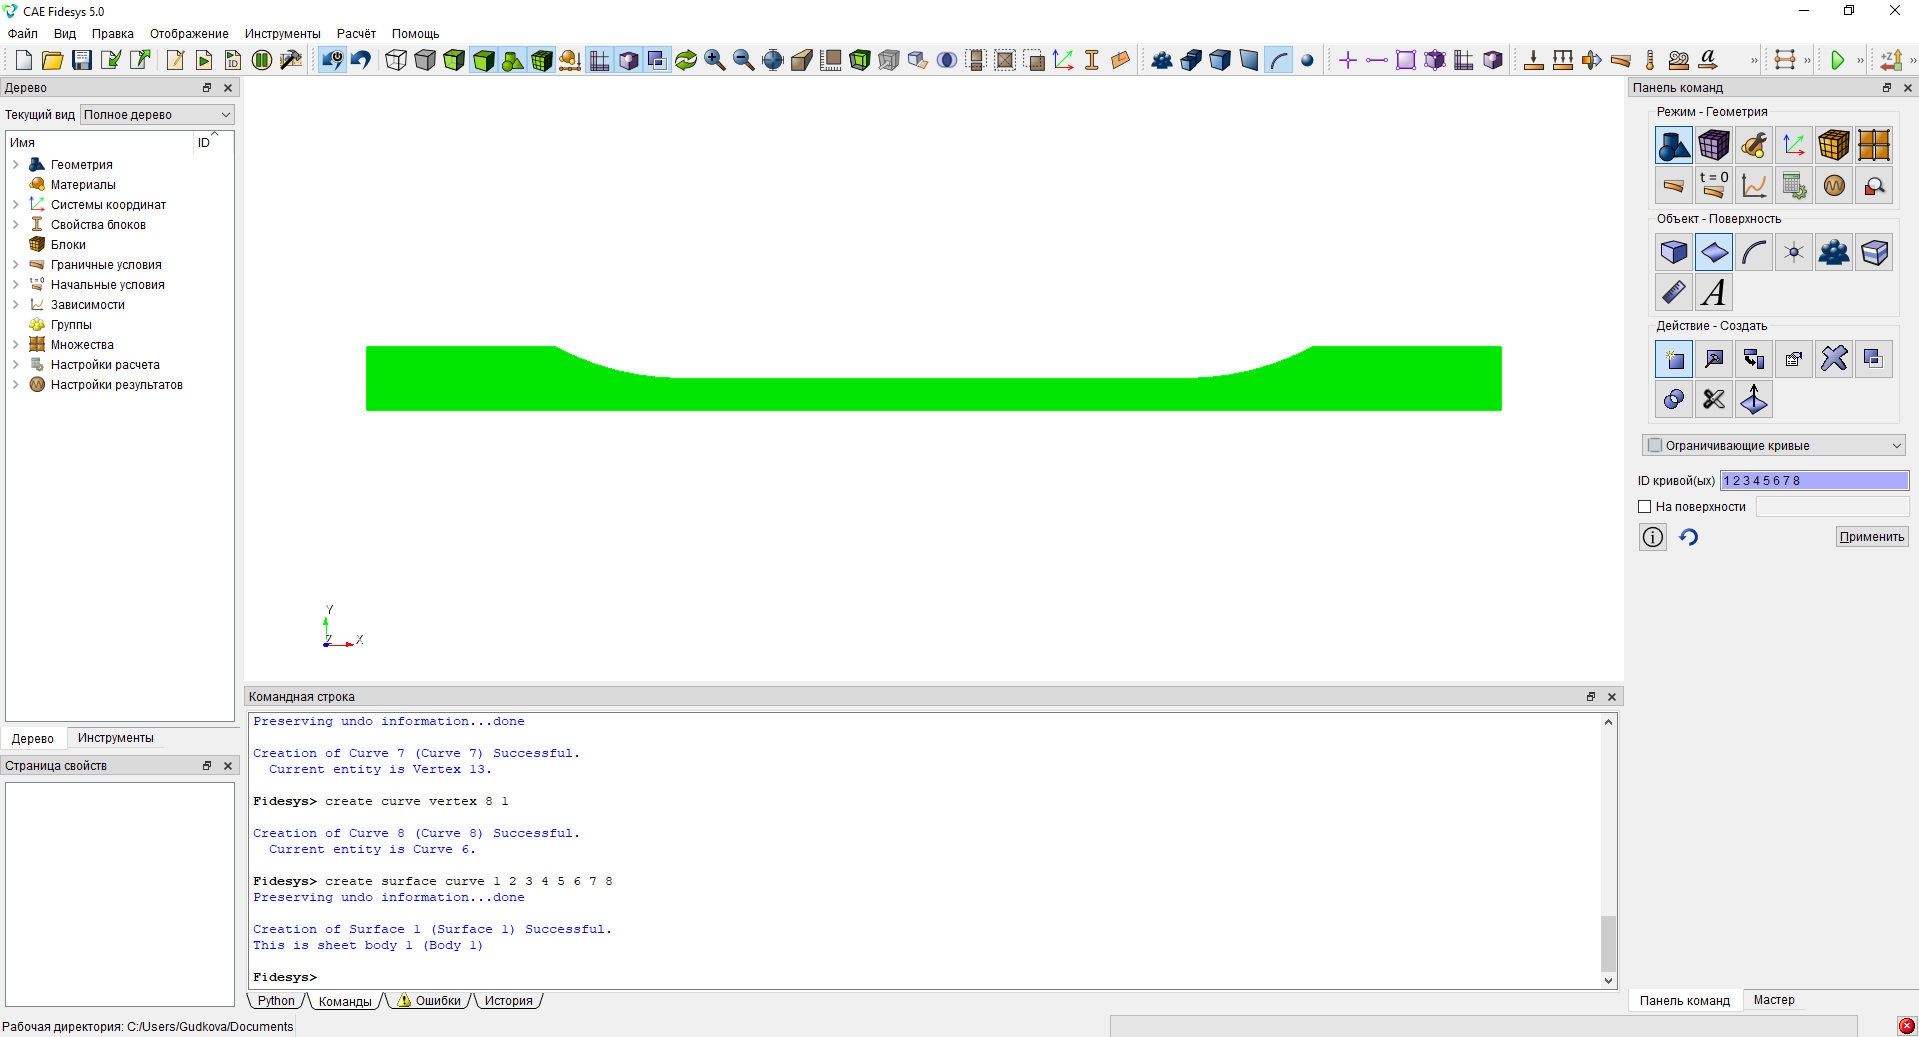Open coordinate systems mode icon
The height and width of the screenshot is (1037, 1919).
click(x=1794, y=145)
